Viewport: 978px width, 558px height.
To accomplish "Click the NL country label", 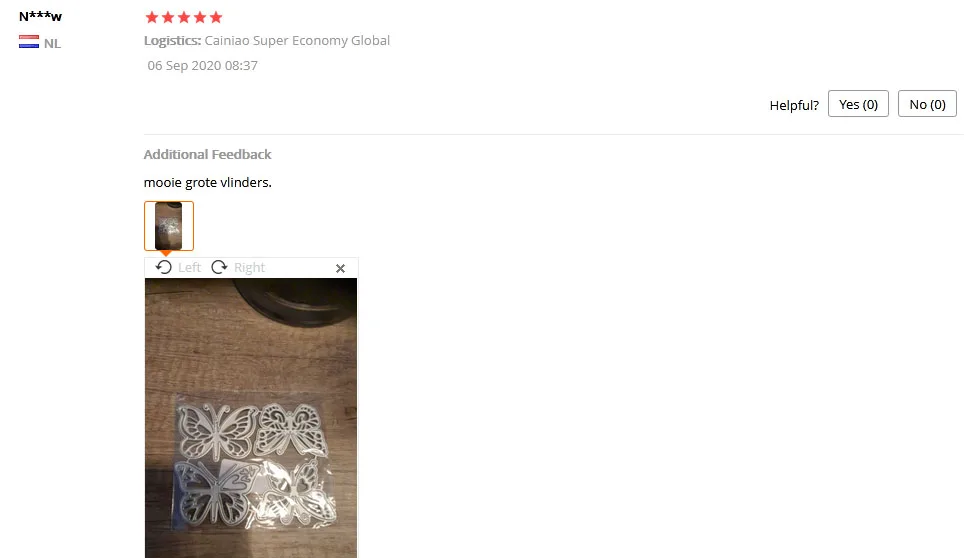I will tap(52, 44).
